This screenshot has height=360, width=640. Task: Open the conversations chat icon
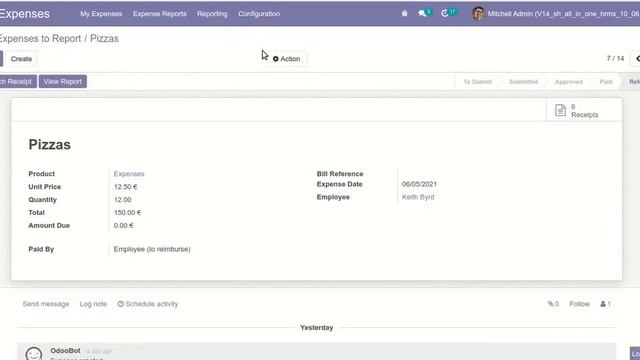tap(422, 13)
